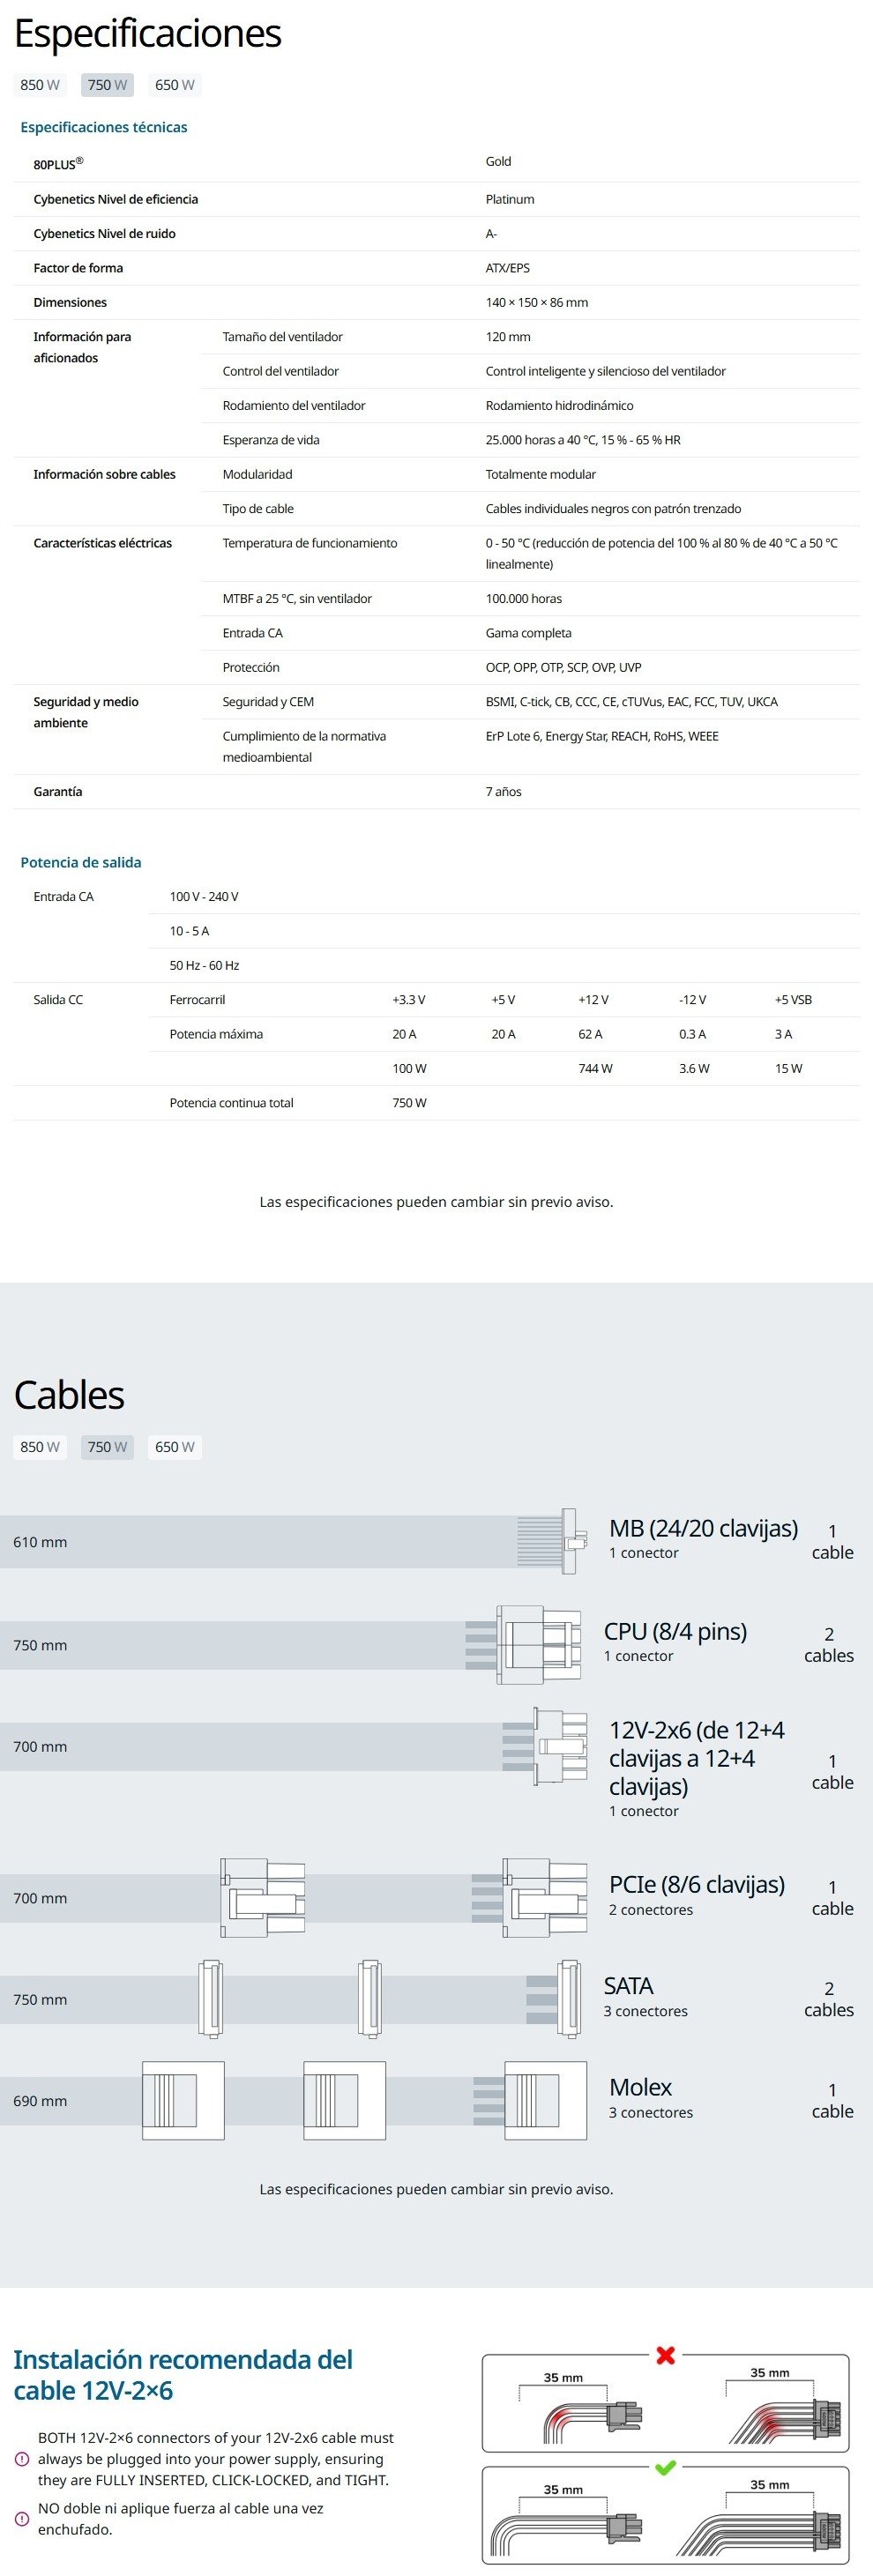
Task: Click the green checkmark correct-installation icon
Action: [x=665, y=2468]
